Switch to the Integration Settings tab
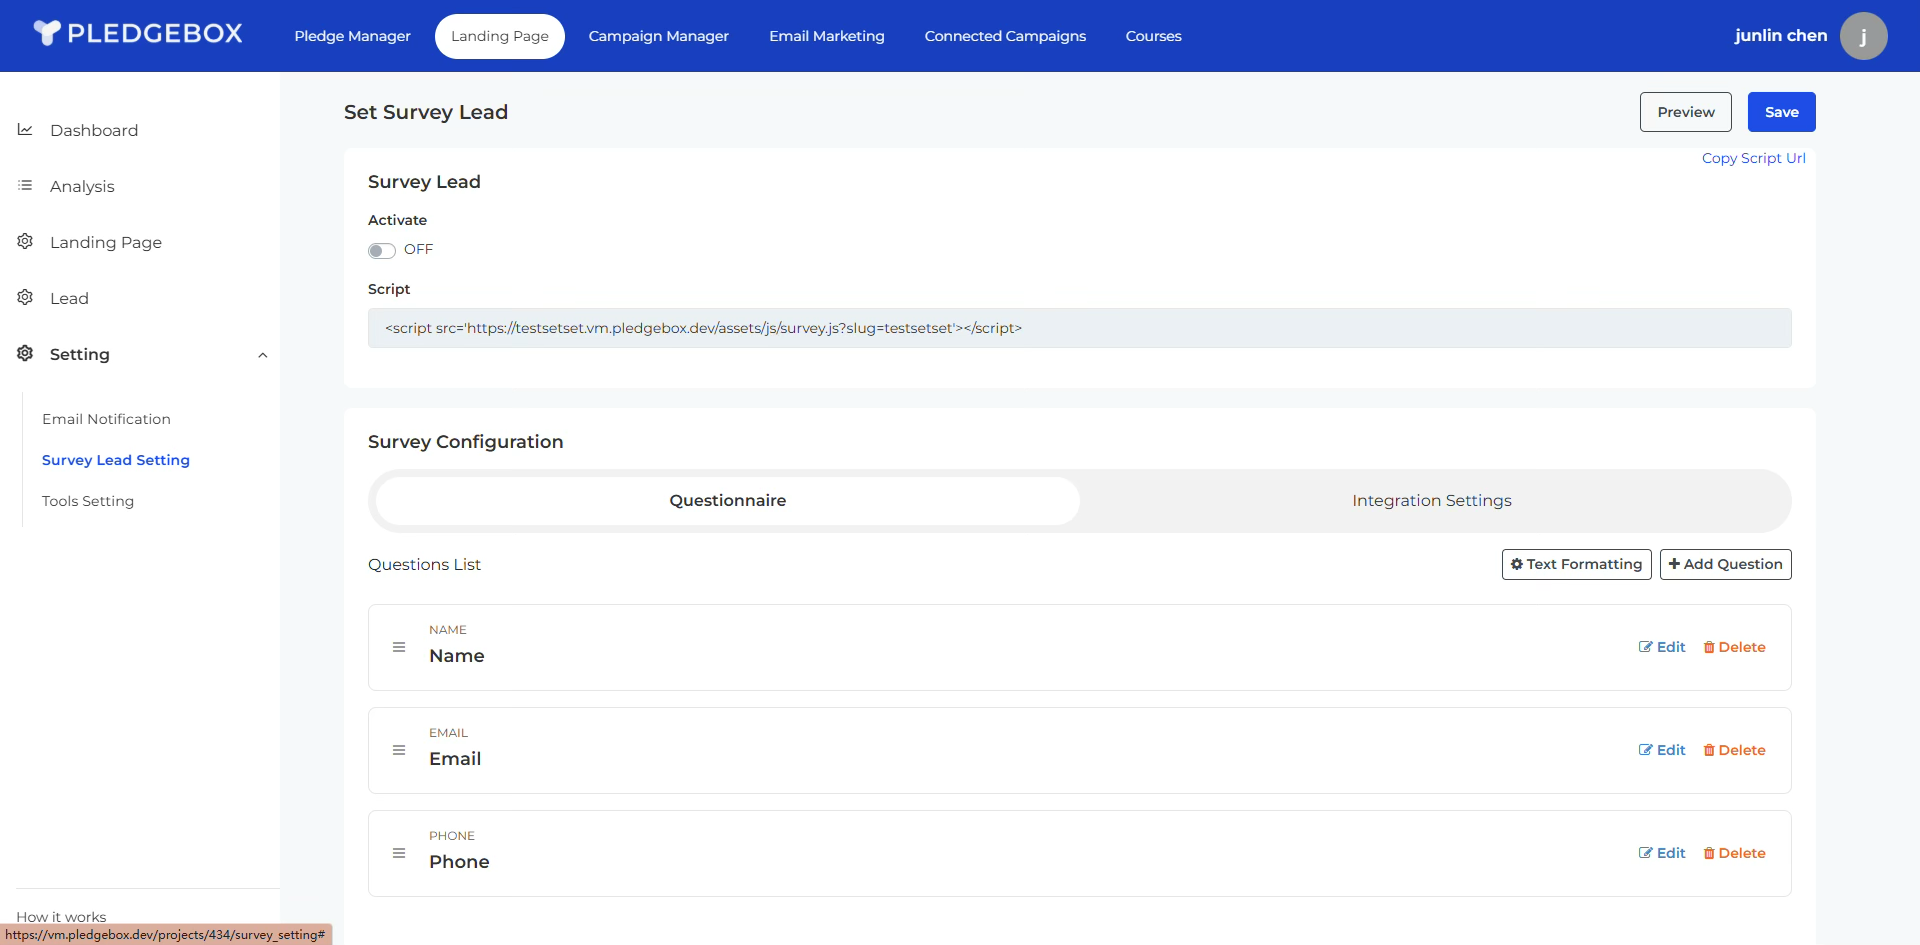Image resolution: width=1920 pixels, height=945 pixels. click(1432, 501)
